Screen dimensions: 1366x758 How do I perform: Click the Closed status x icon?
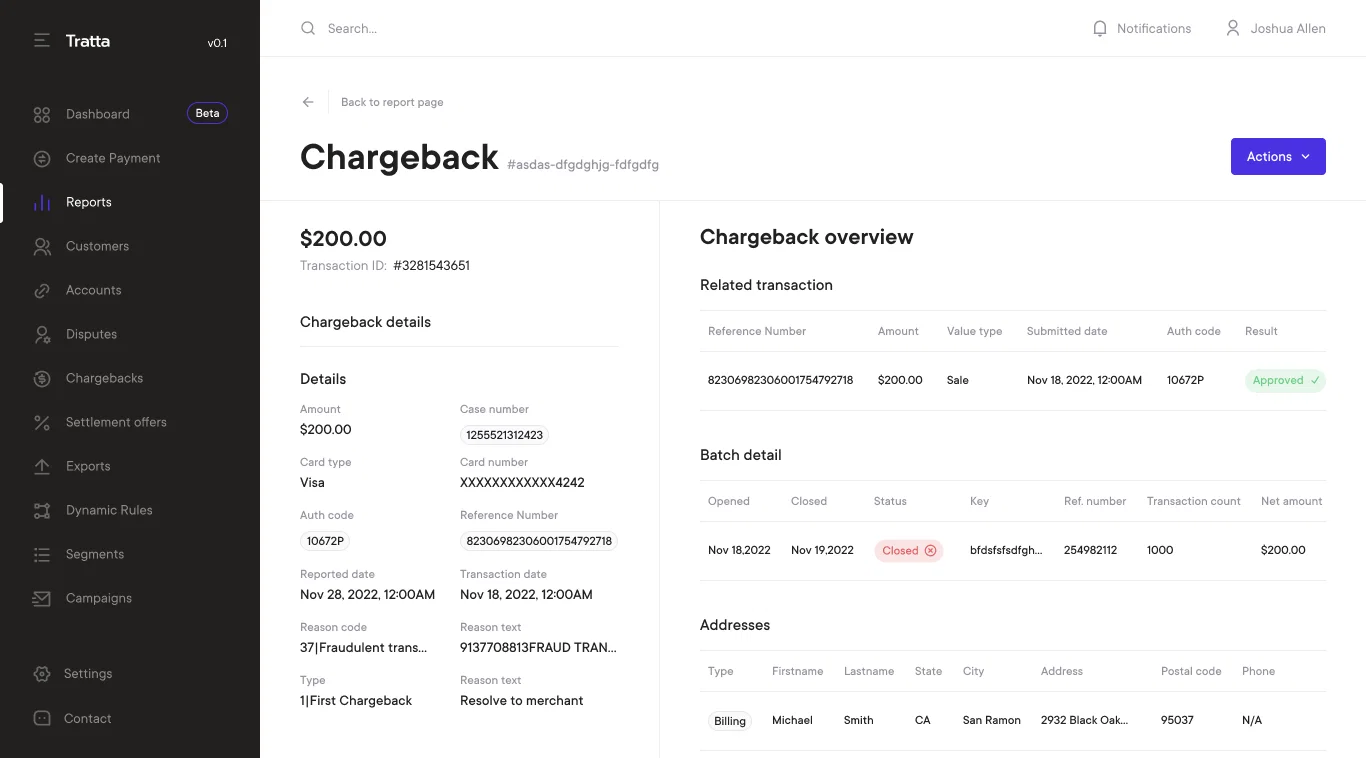click(930, 550)
